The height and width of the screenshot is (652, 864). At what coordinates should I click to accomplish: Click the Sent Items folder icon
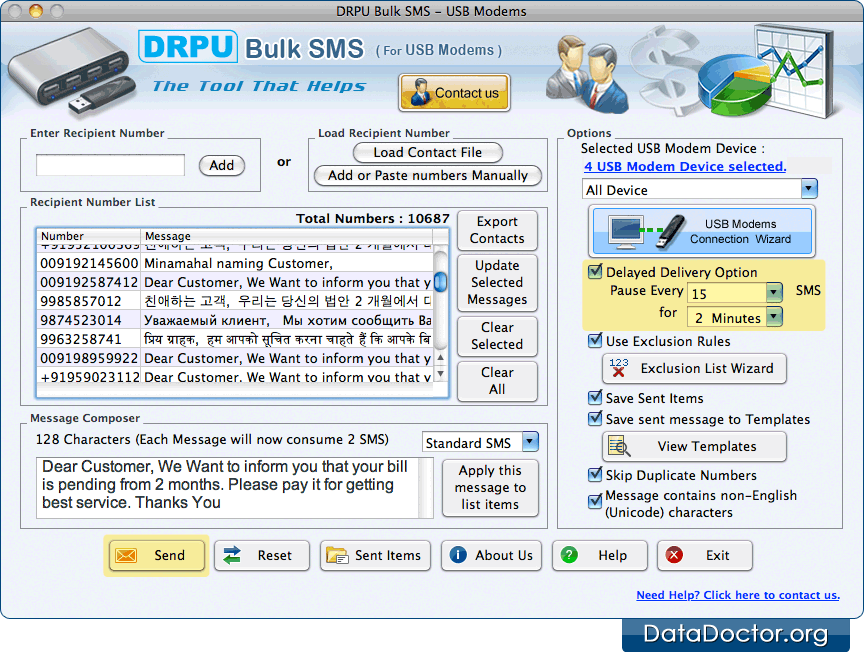[337, 555]
